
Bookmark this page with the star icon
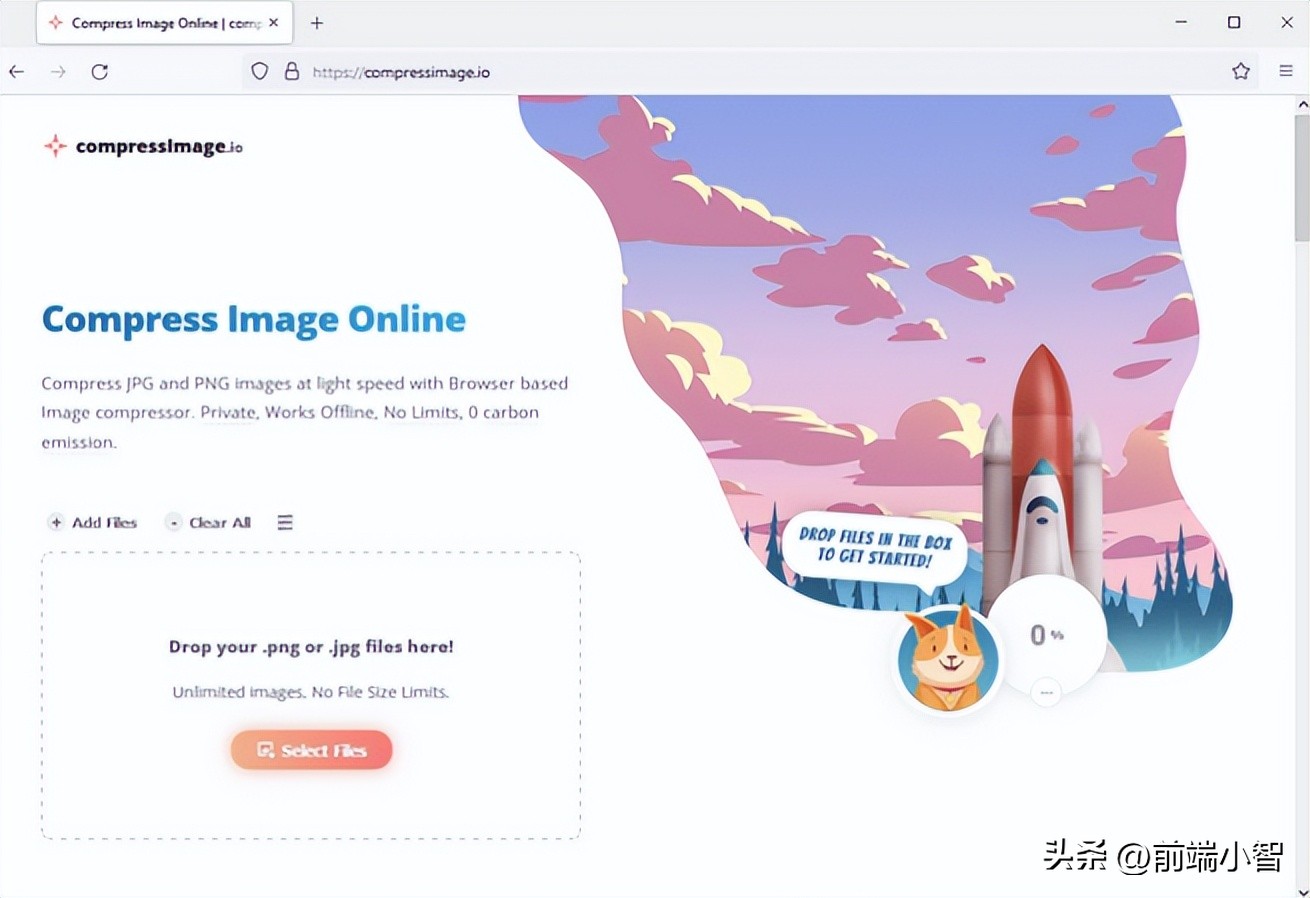1241,71
